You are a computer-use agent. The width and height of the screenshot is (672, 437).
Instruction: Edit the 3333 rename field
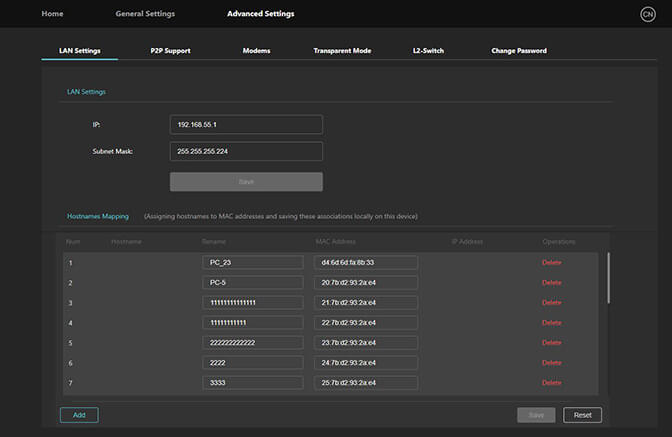[253, 383]
